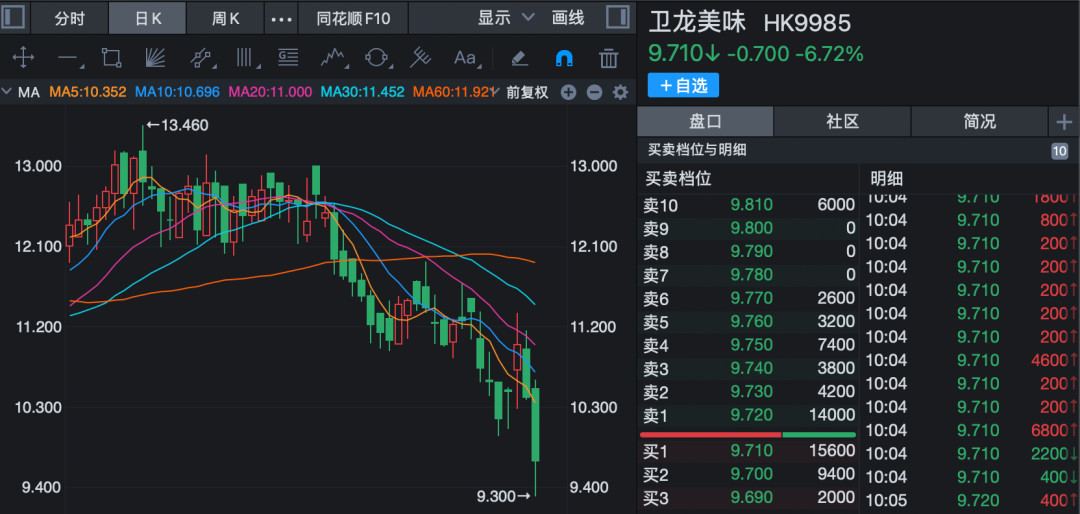Switch to the 分时 chart tab
Viewport: 1080px width, 514px height.
pos(70,18)
